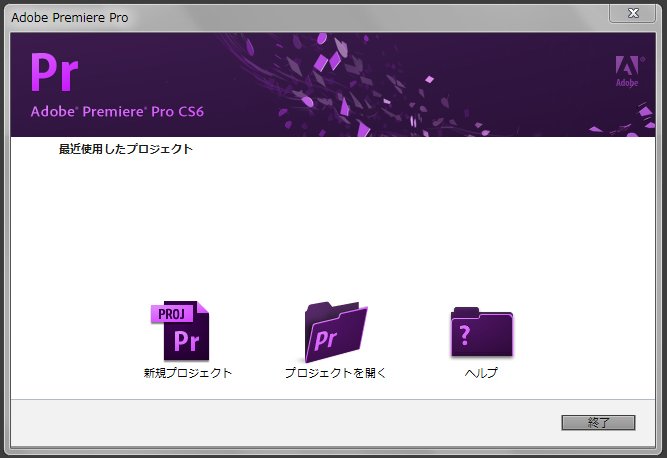Screen dimensions: 667x458
Task: Open the Help question-mark folder icon
Action: point(482,331)
